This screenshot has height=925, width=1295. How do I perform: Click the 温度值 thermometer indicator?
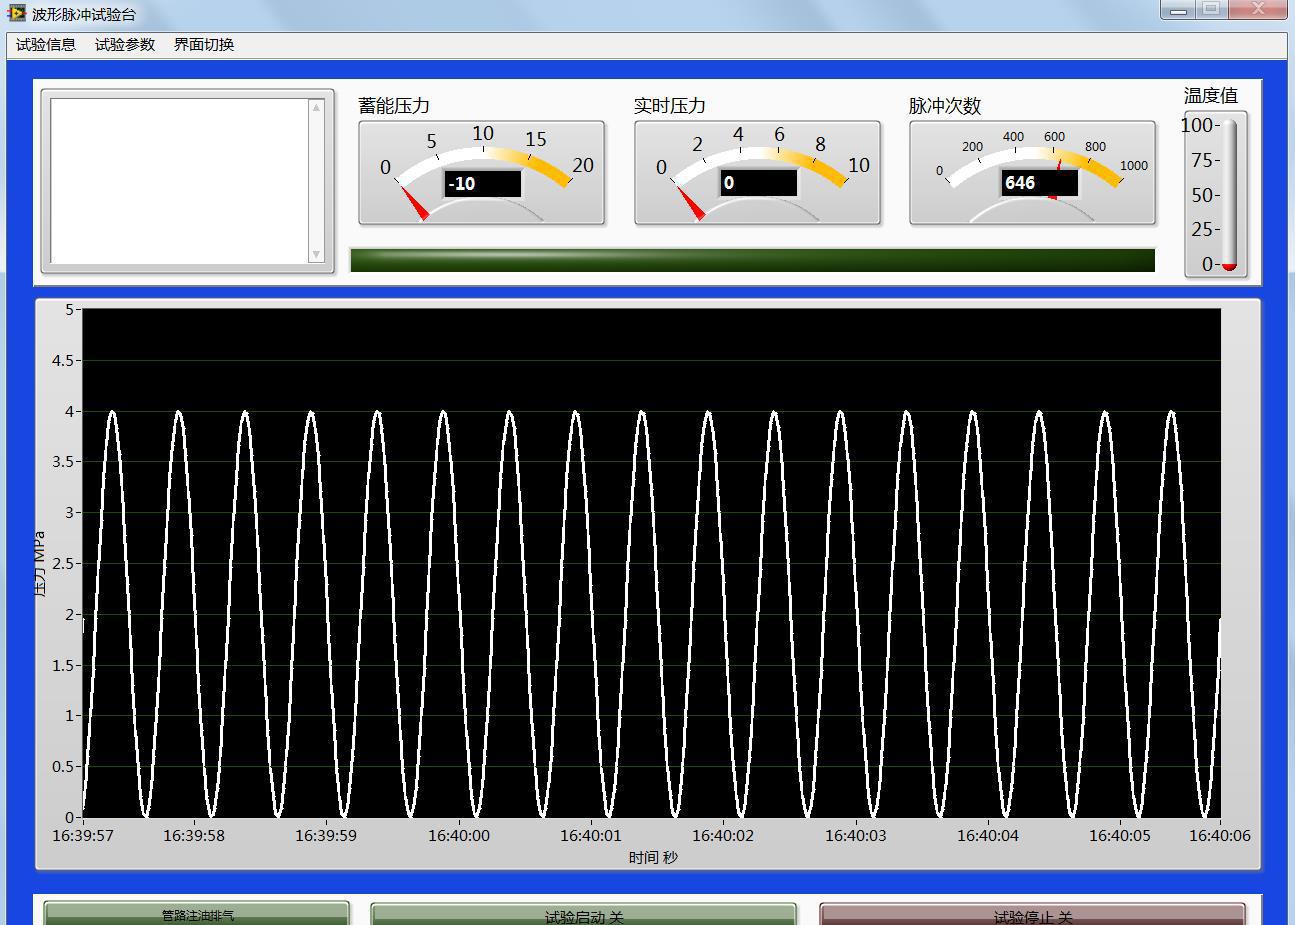(x=1228, y=195)
